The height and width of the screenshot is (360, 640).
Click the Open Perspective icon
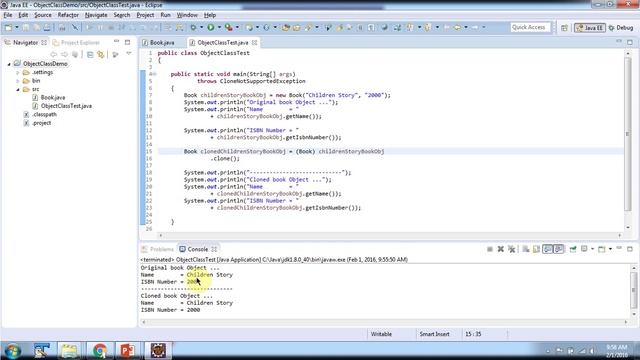(x=564, y=28)
